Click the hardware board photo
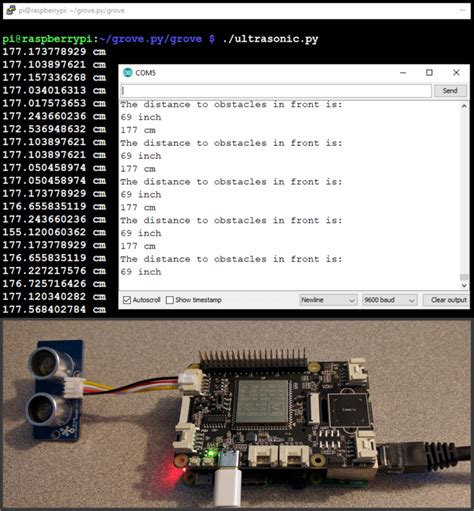The height and width of the screenshot is (511, 474). click(x=237, y=414)
